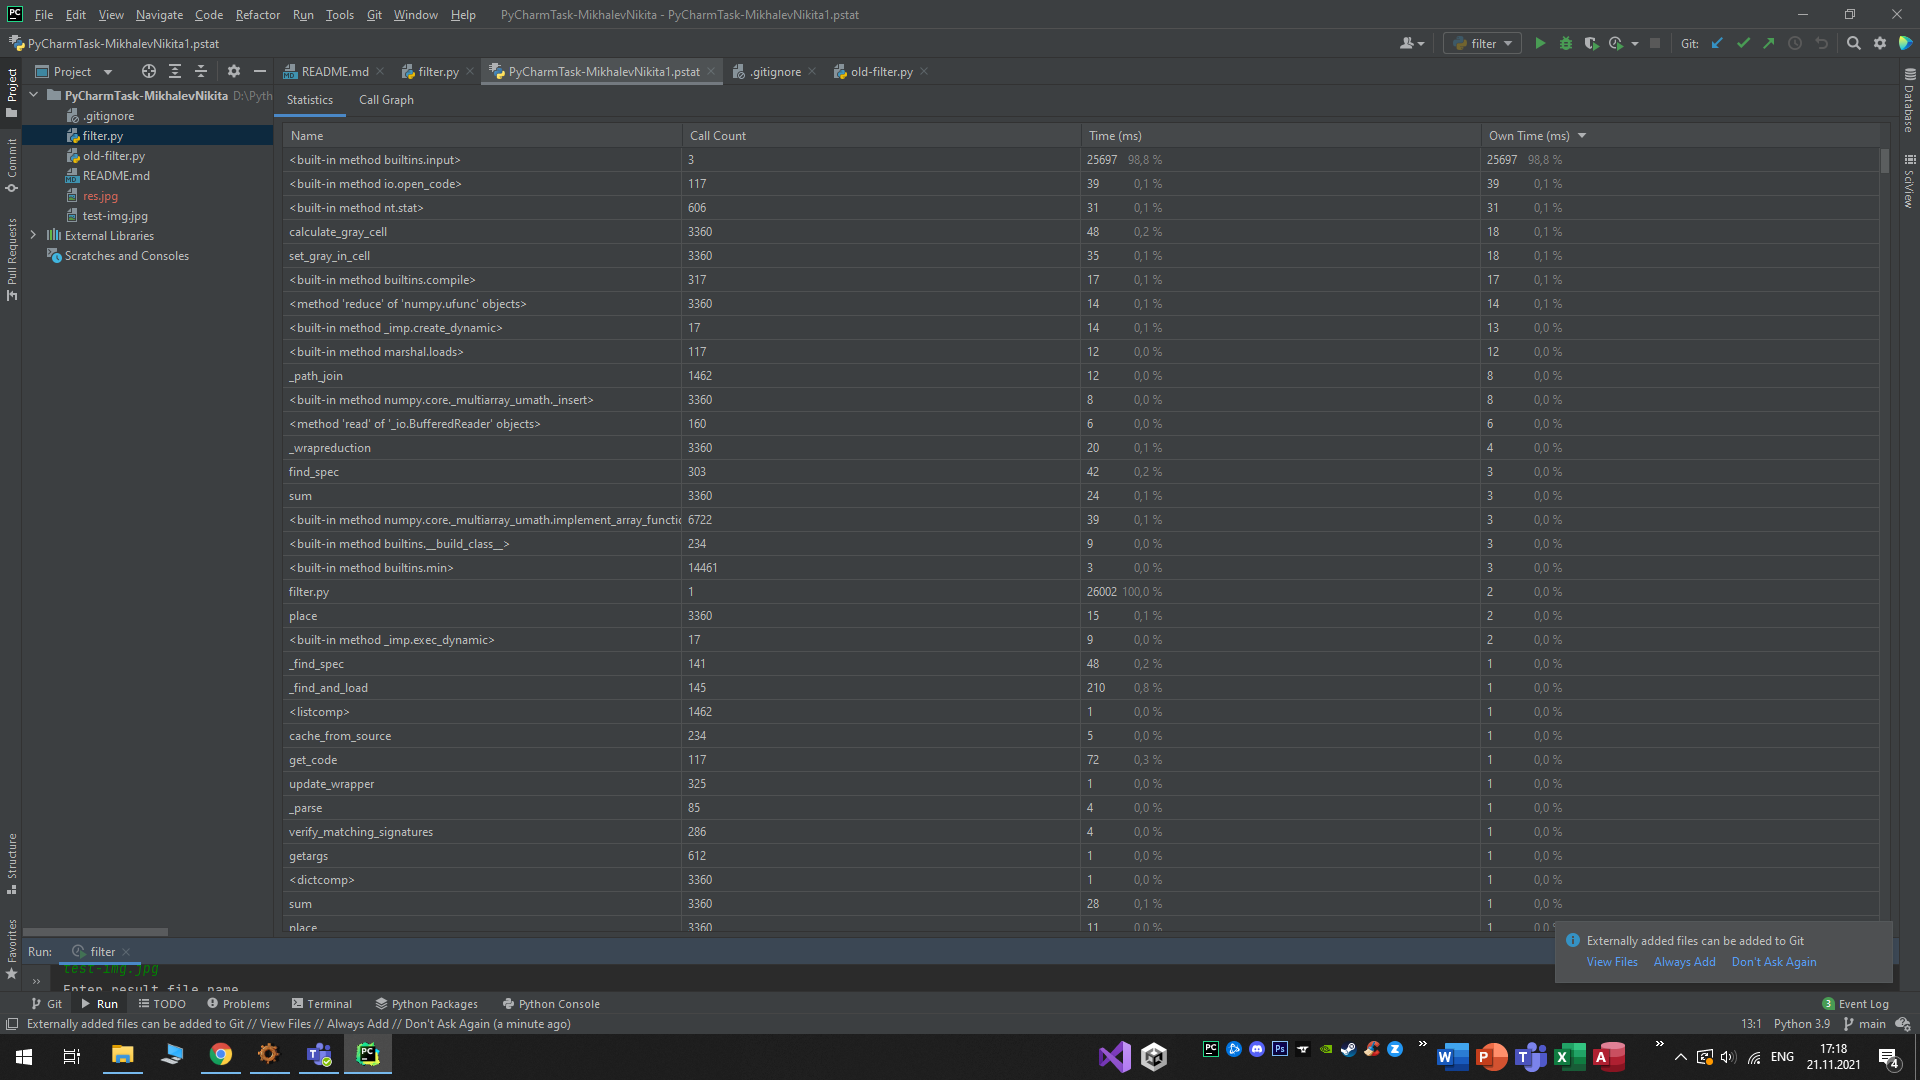The image size is (1920, 1080).
Task: Click the View Files link in notification
Action: click(x=1612, y=962)
